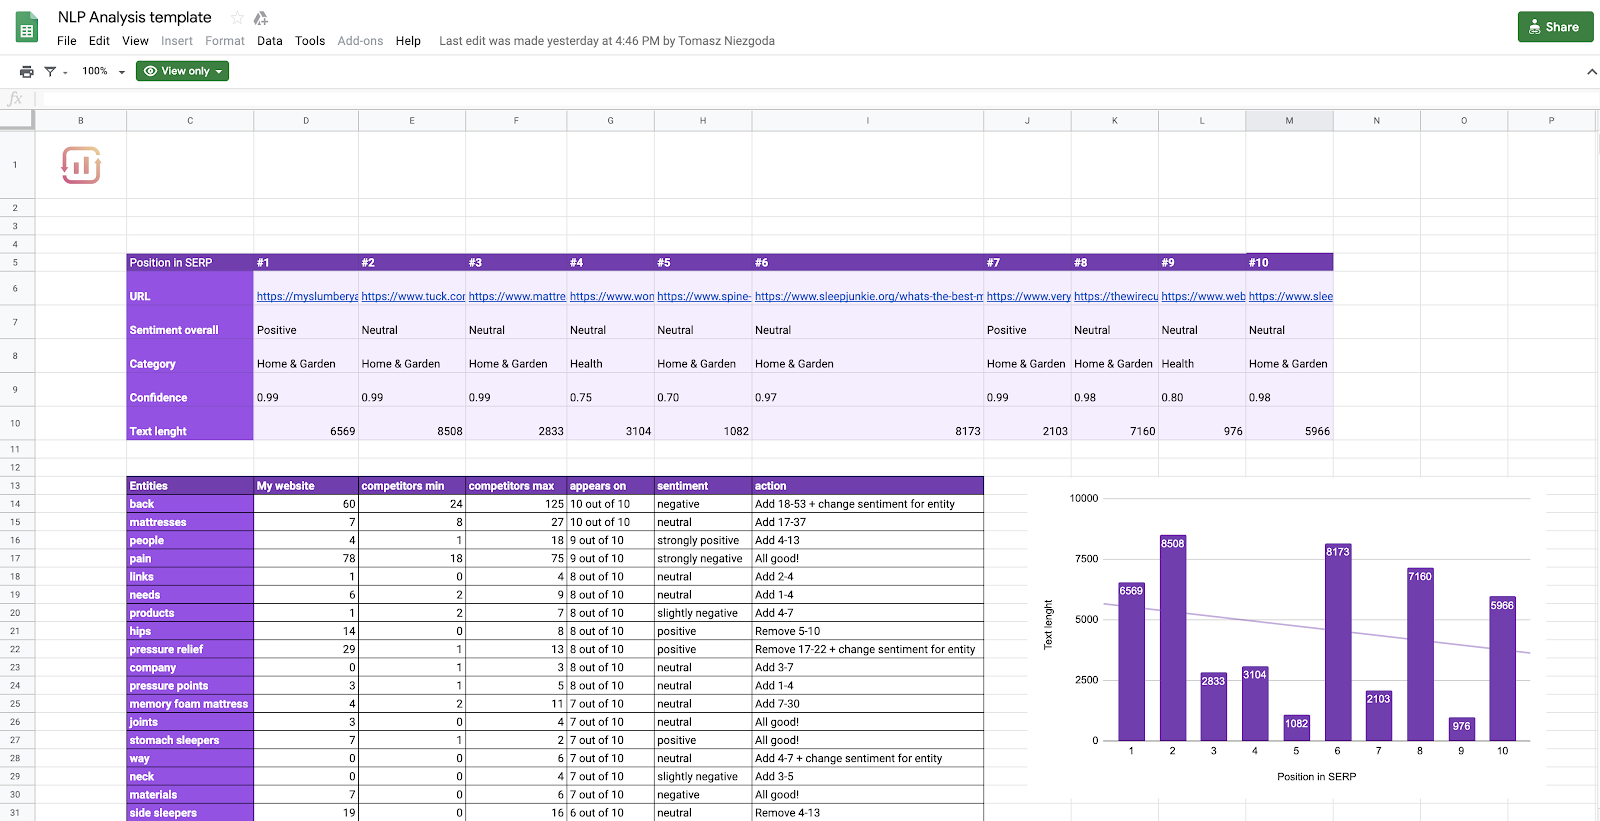Viewport: 1600px width, 821px height.
Task: Select column D header
Action: (306, 120)
